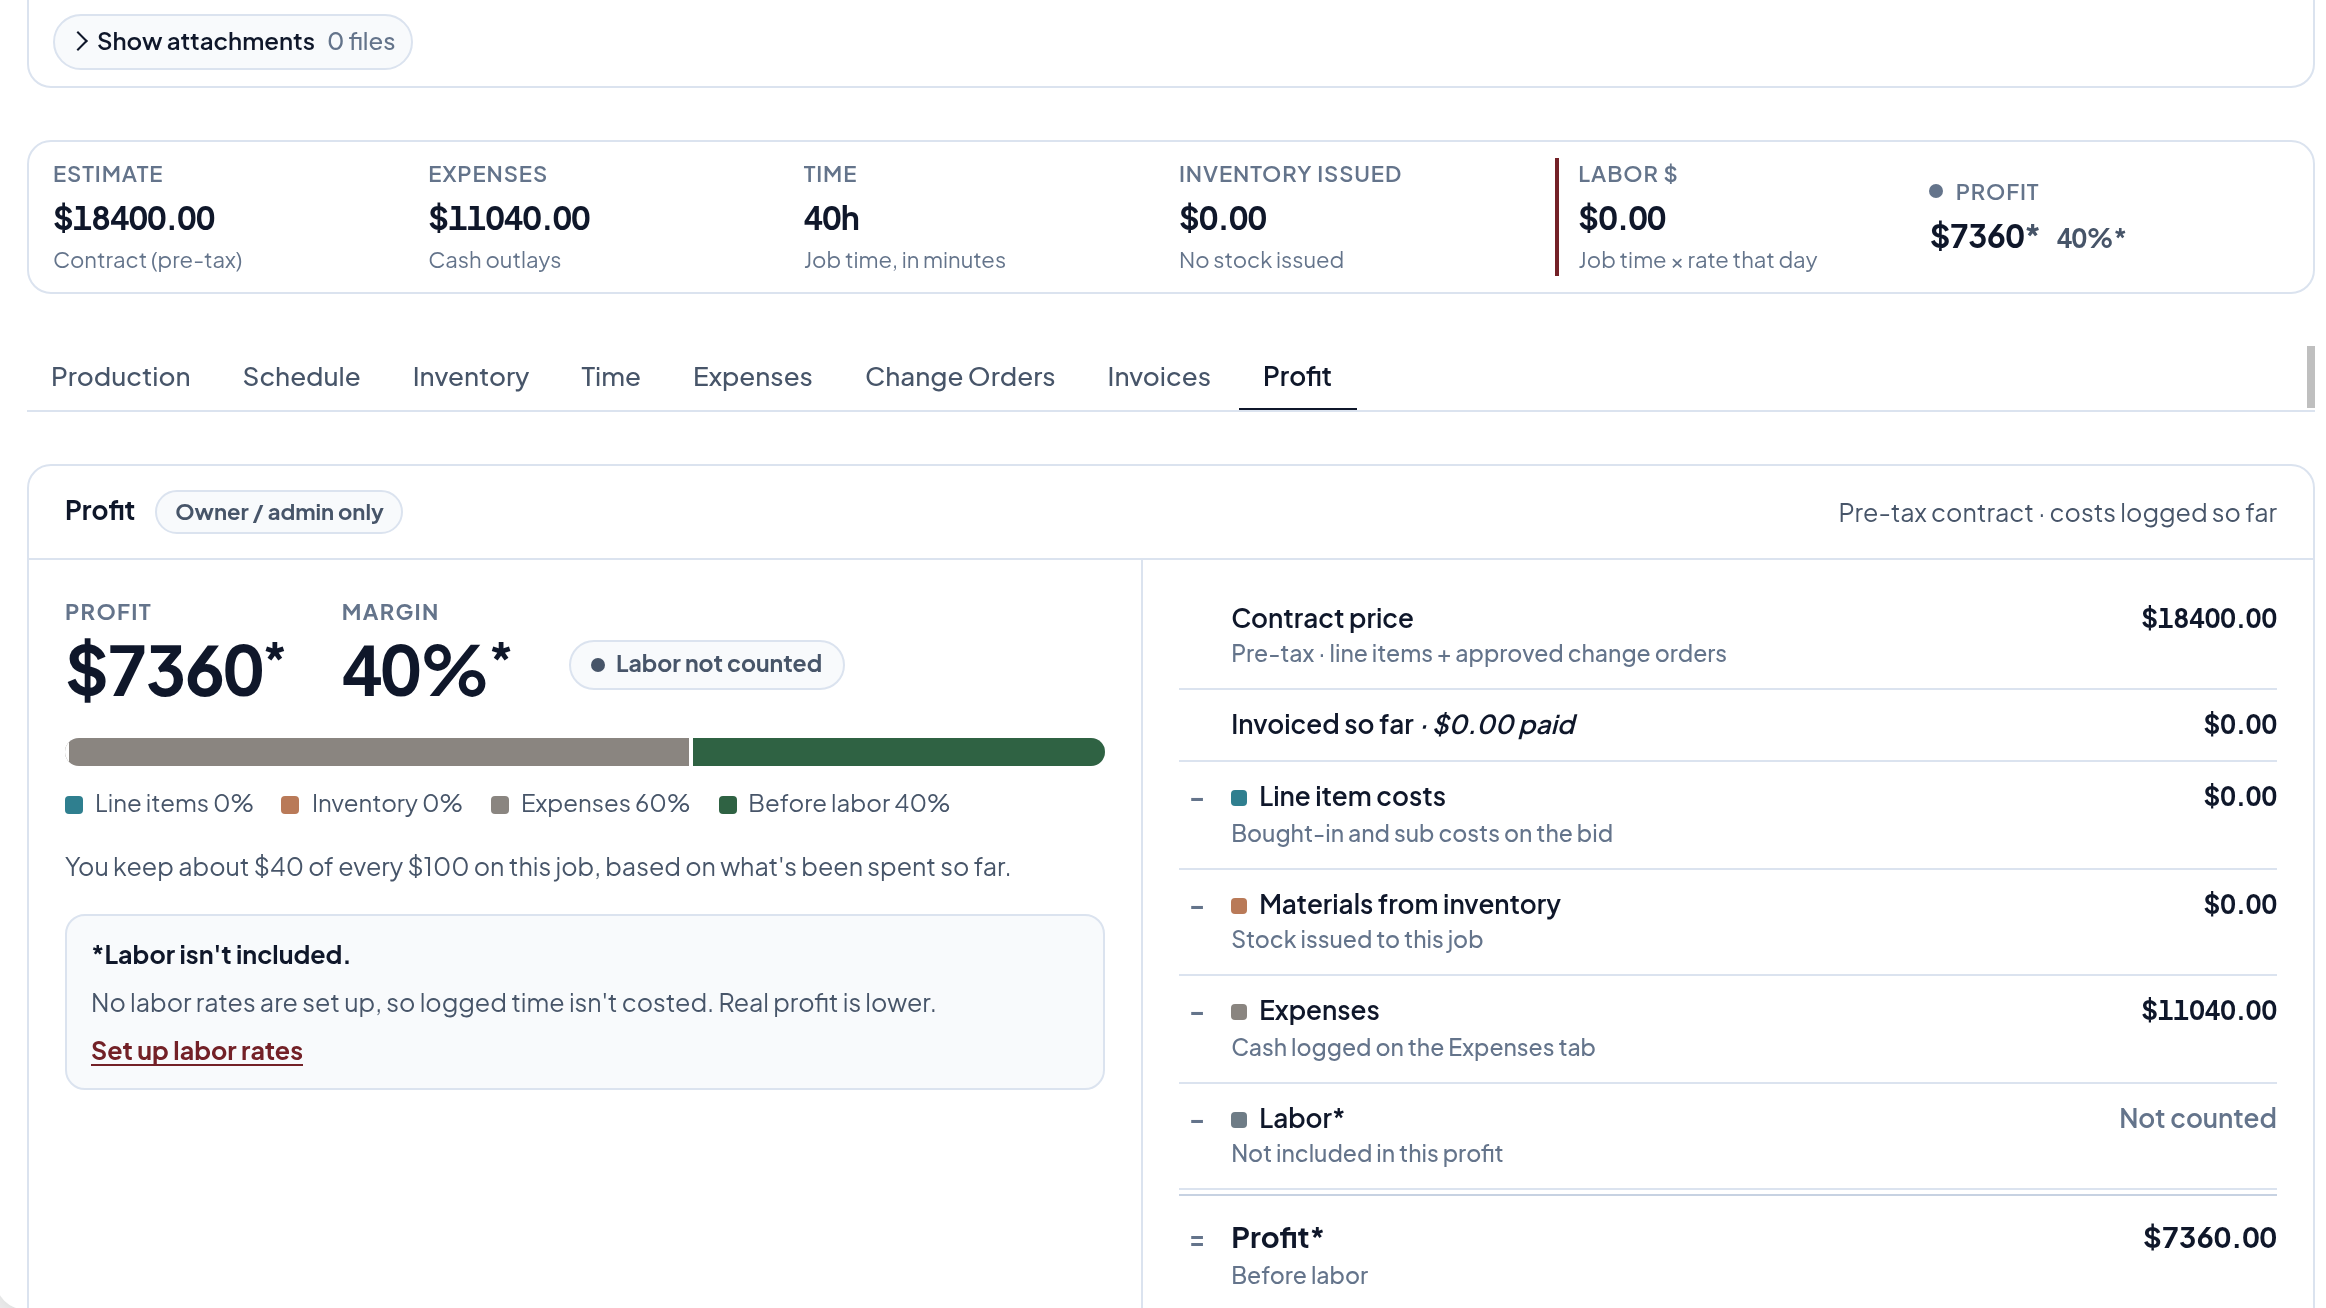Click the large 40%* margin figure

click(426, 670)
